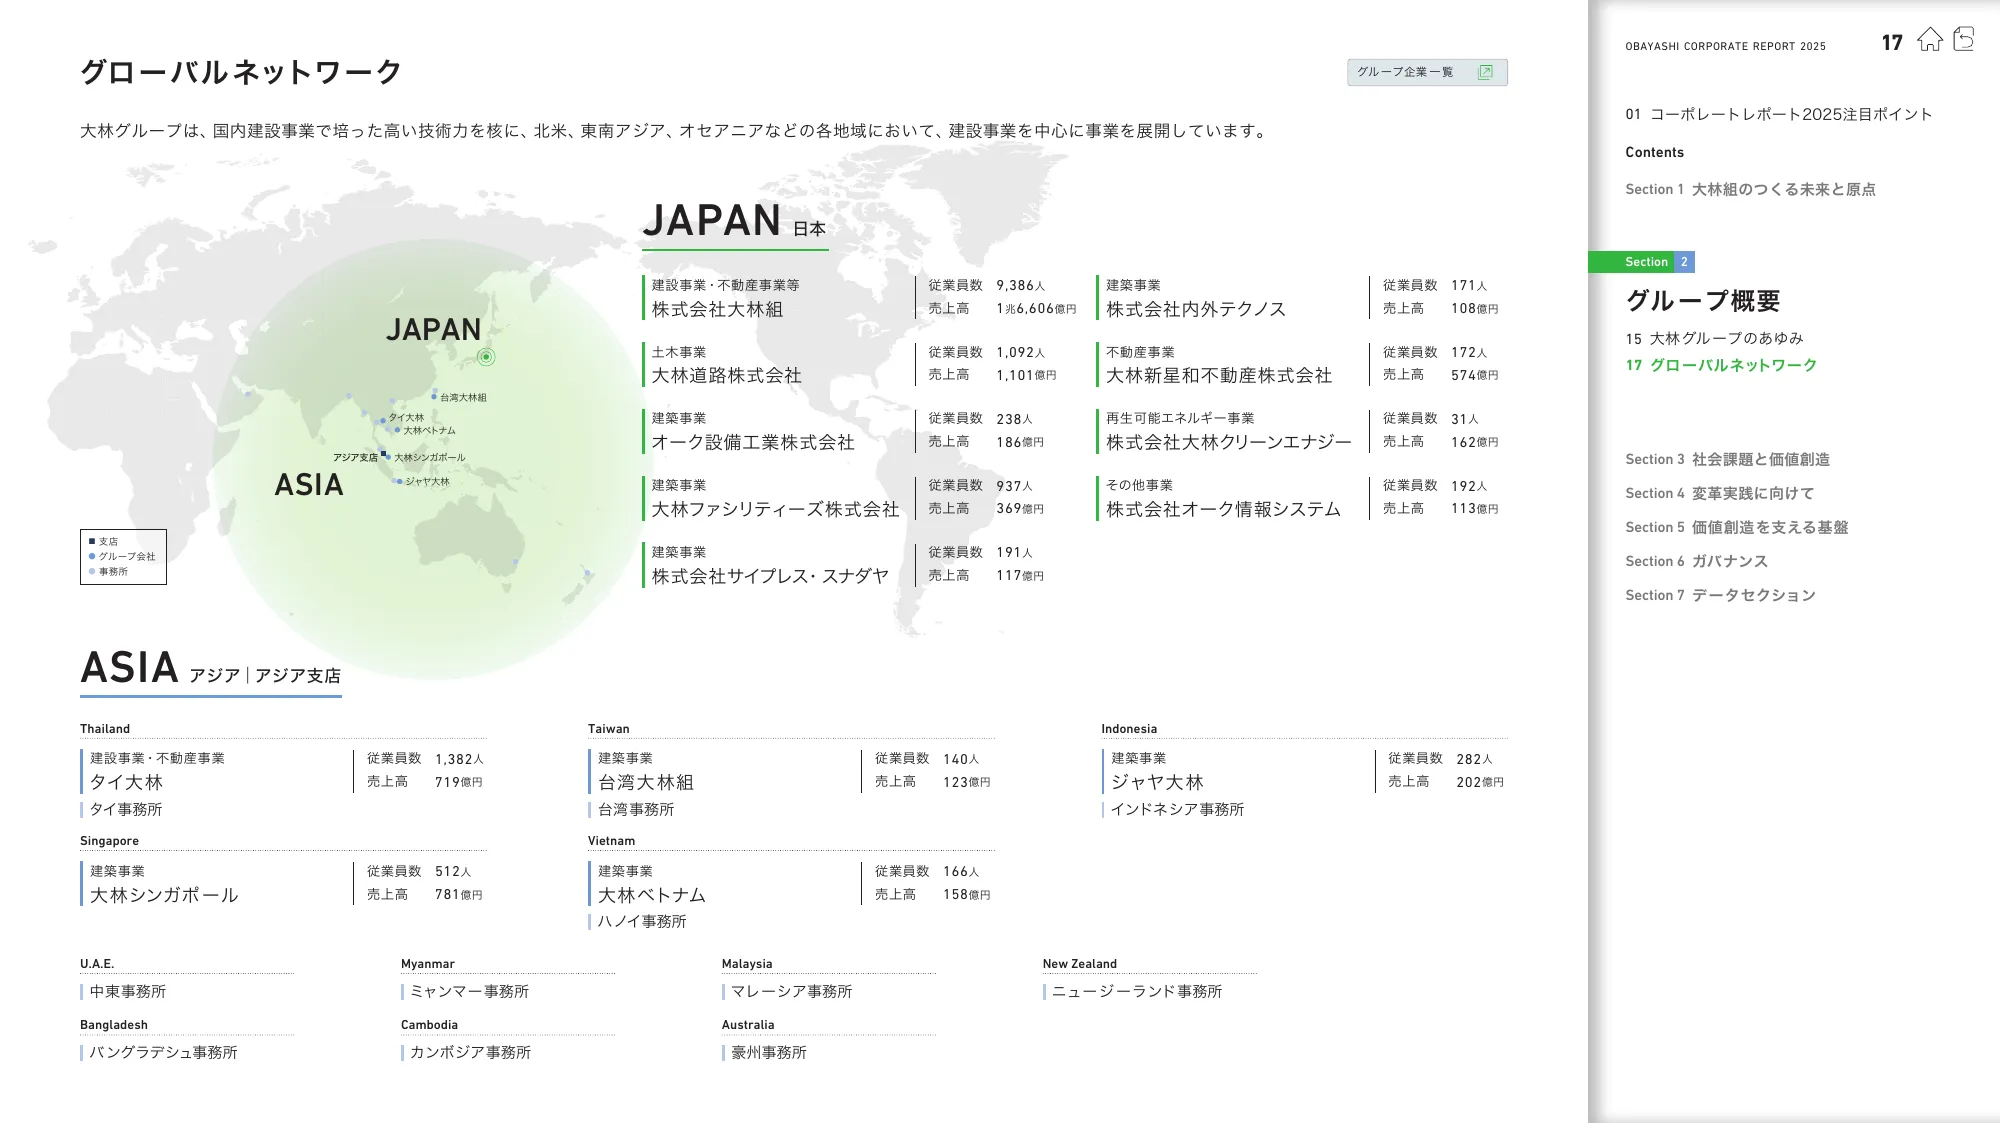2000x1123 pixels.
Task: Click the 大林ベトナム marker on the map
Action: 397,430
